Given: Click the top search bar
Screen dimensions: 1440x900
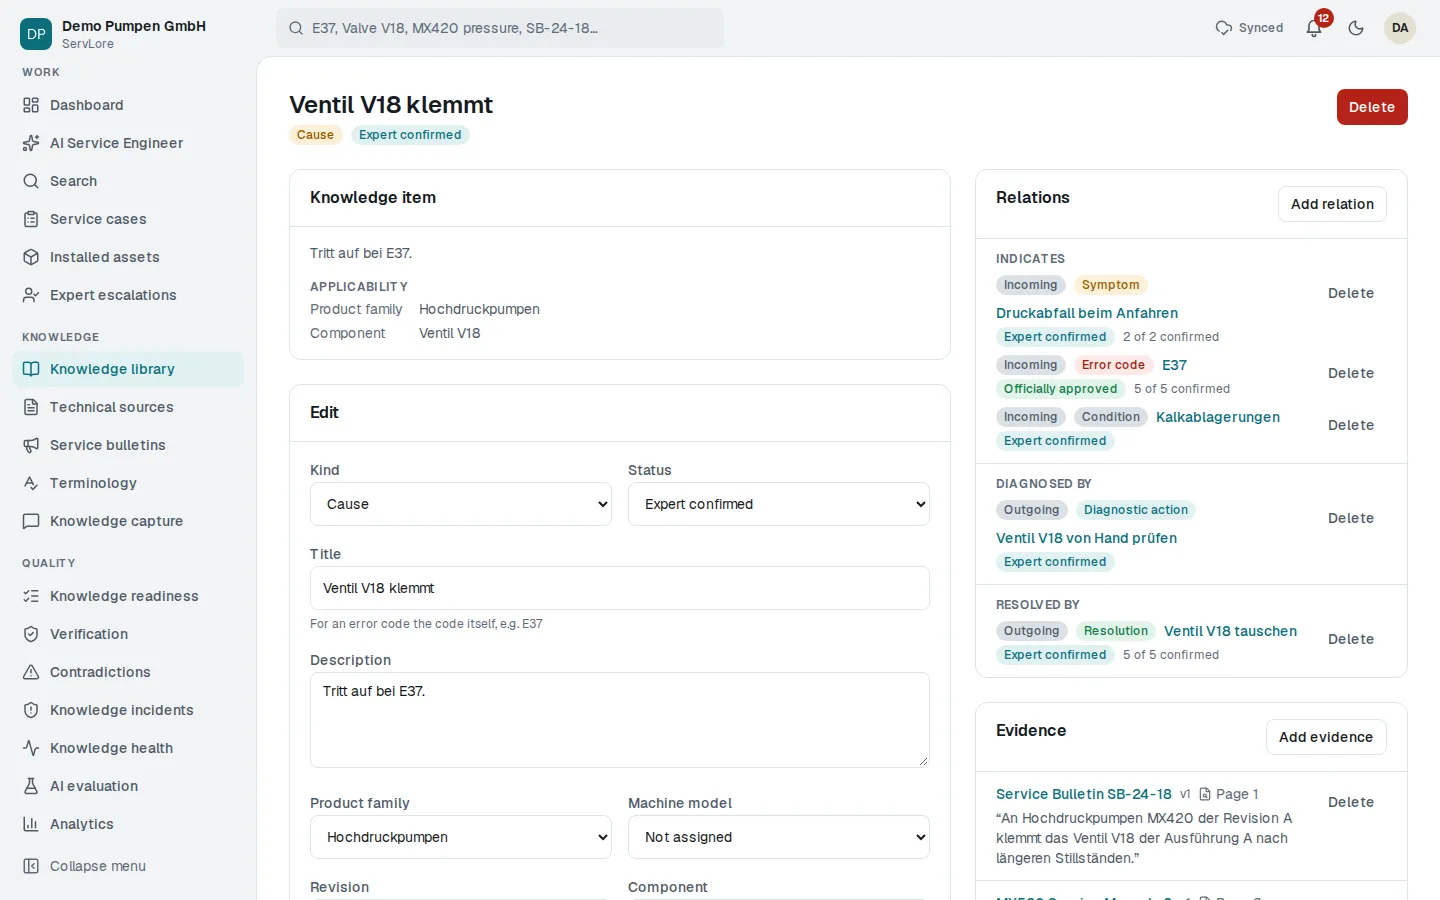Looking at the screenshot, I should tap(500, 28).
